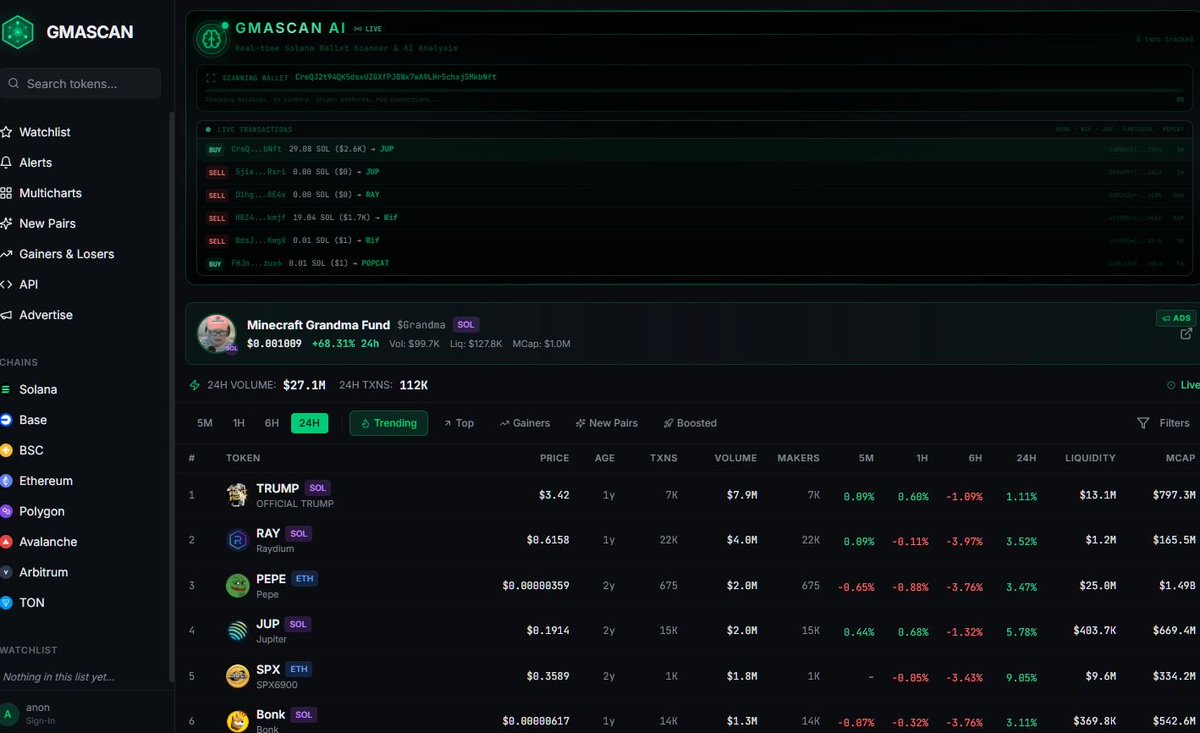The height and width of the screenshot is (733, 1200).
Task: Switch to the Gainers tab
Action: pos(525,423)
